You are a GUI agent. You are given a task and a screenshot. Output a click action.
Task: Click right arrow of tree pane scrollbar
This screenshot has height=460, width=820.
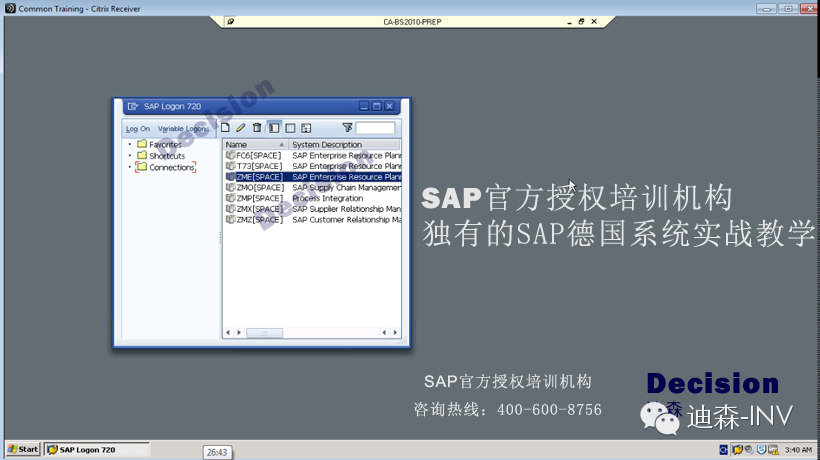239,332
